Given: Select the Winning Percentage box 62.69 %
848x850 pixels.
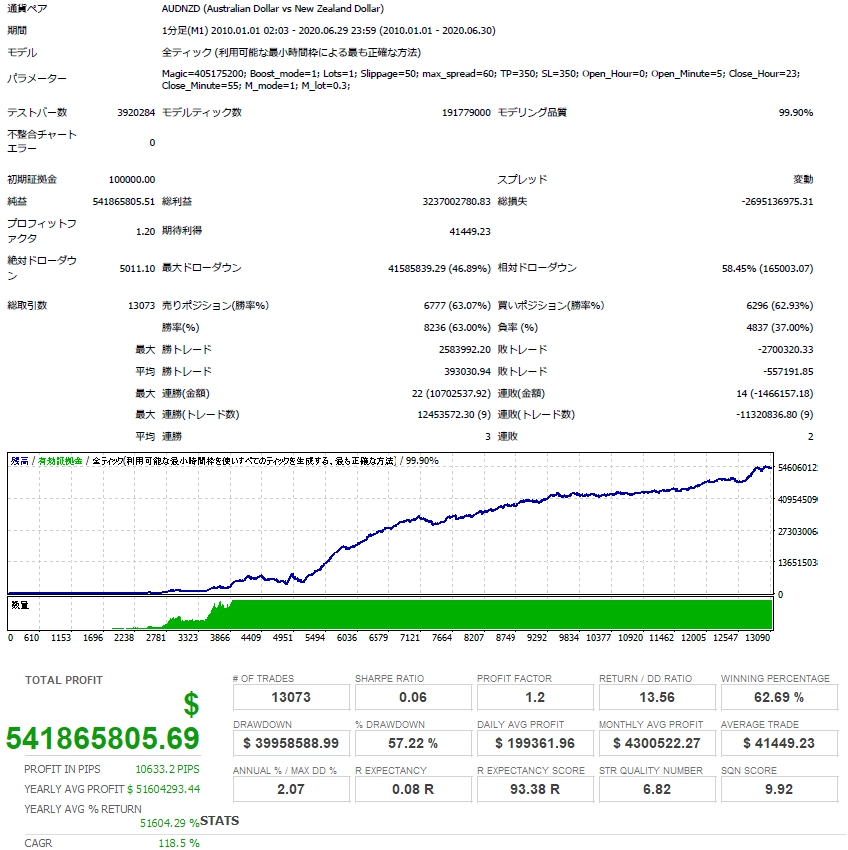Looking at the screenshot, I should (x=779, y=697).
